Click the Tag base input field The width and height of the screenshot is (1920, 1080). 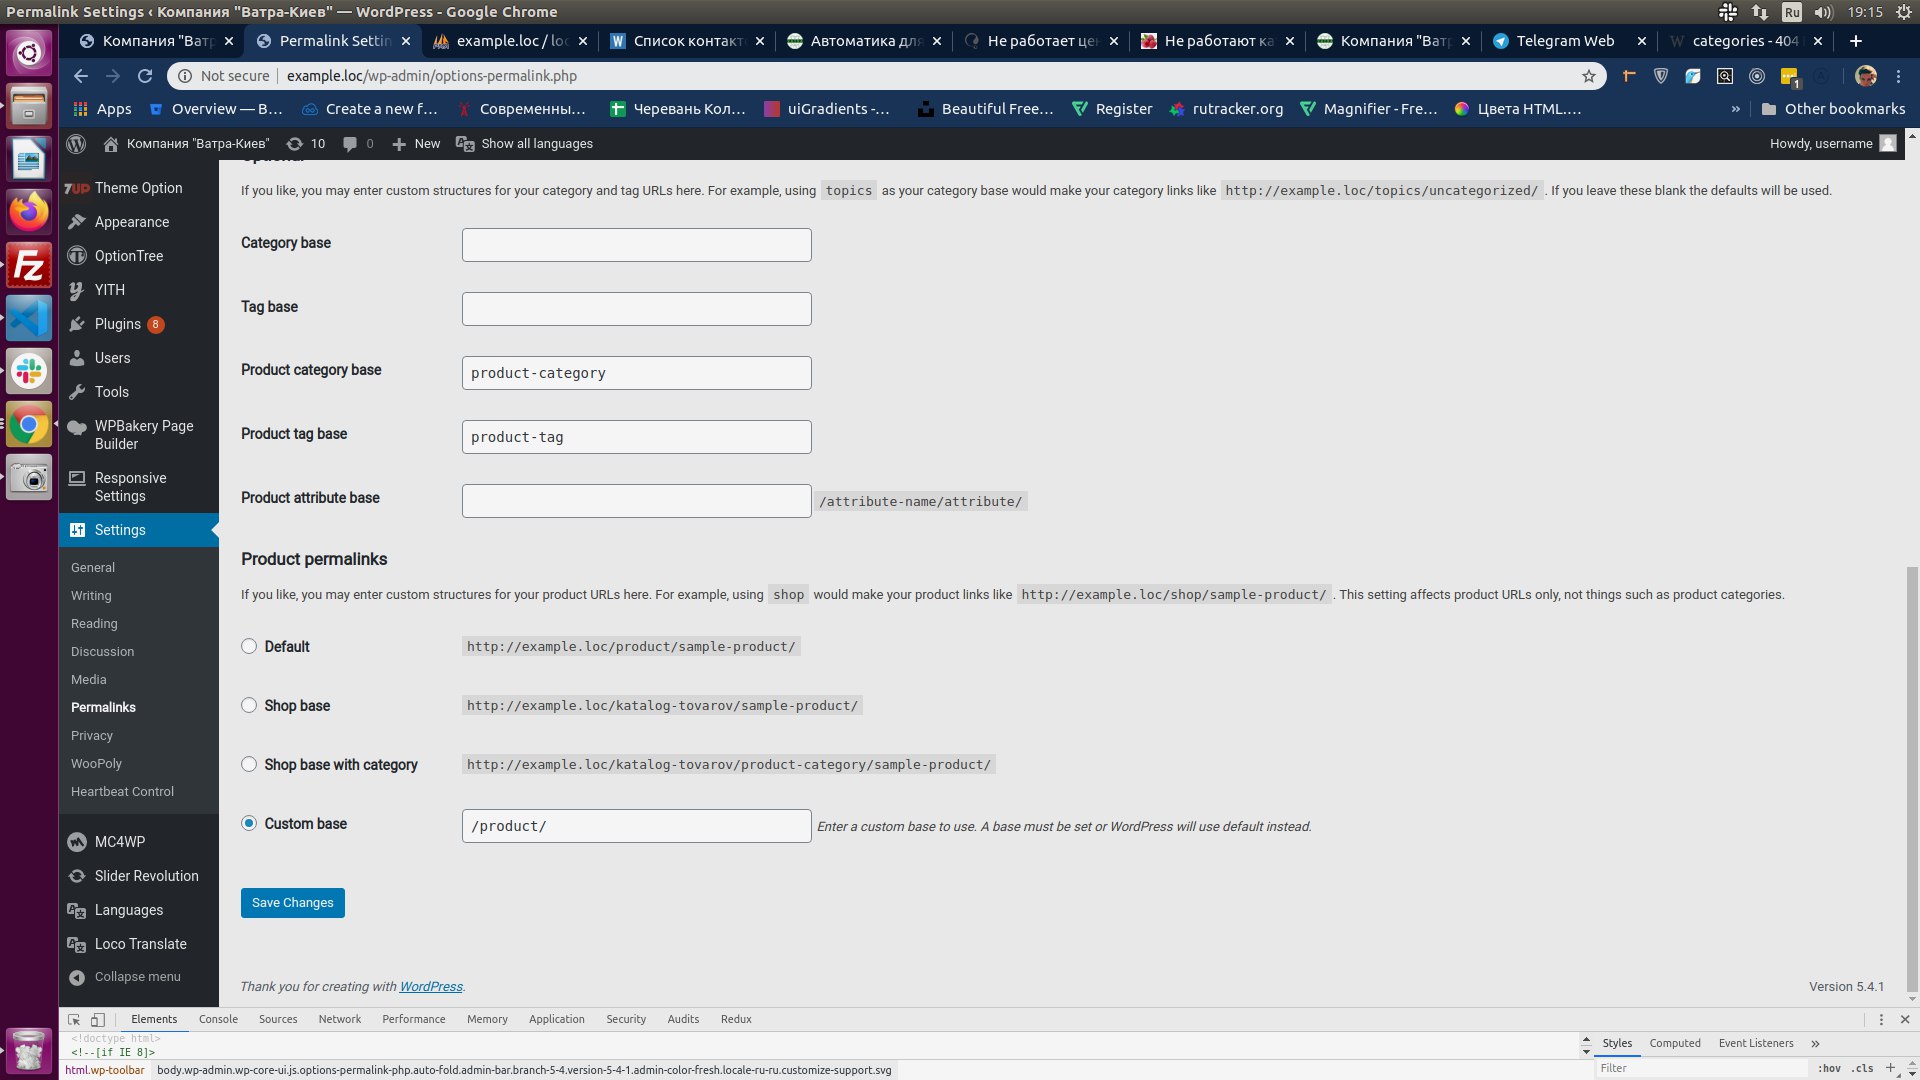pos(637,309)
